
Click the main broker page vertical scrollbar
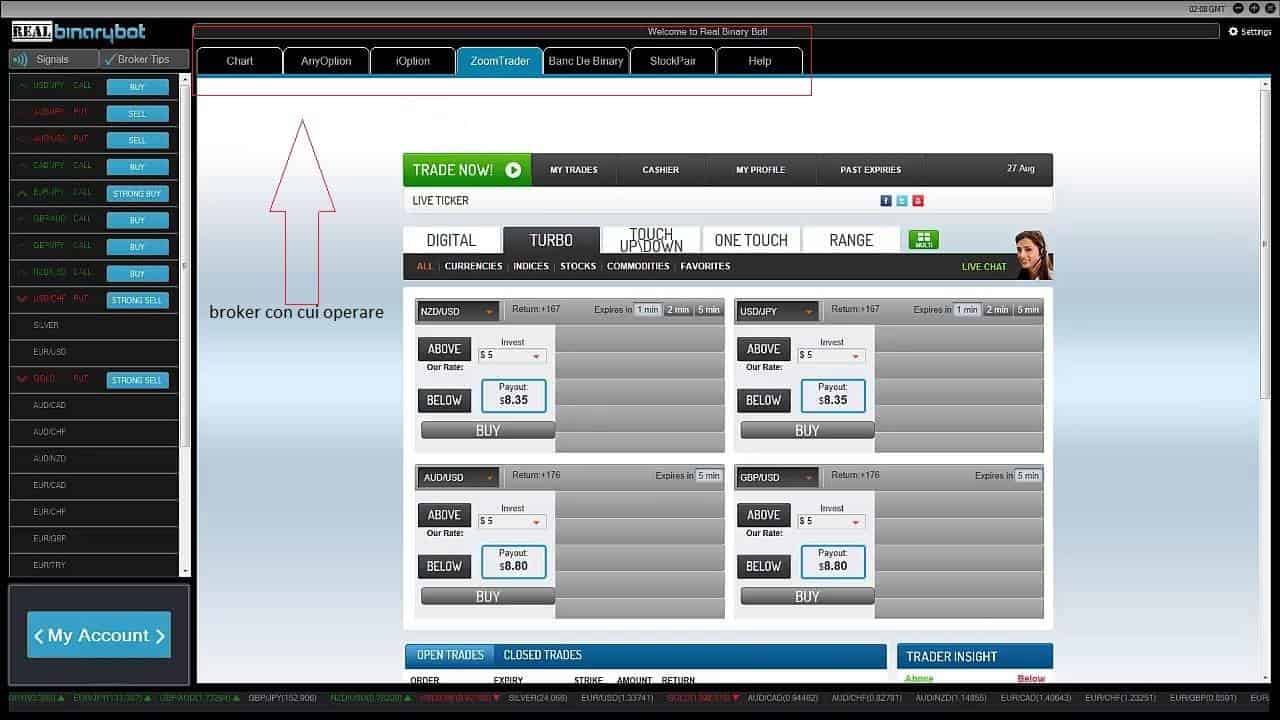[1264, 244]
